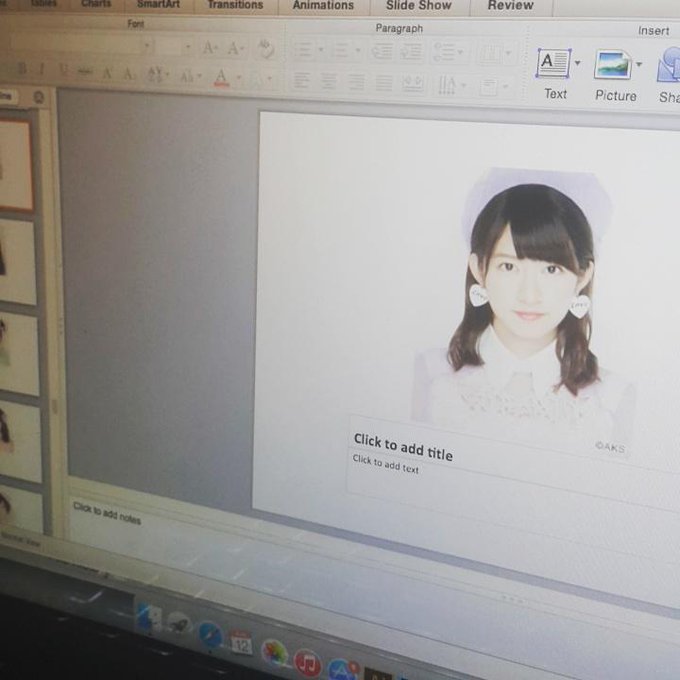Open Finder in the Dock
680x680 pixels.
click(x=150, y=618)
